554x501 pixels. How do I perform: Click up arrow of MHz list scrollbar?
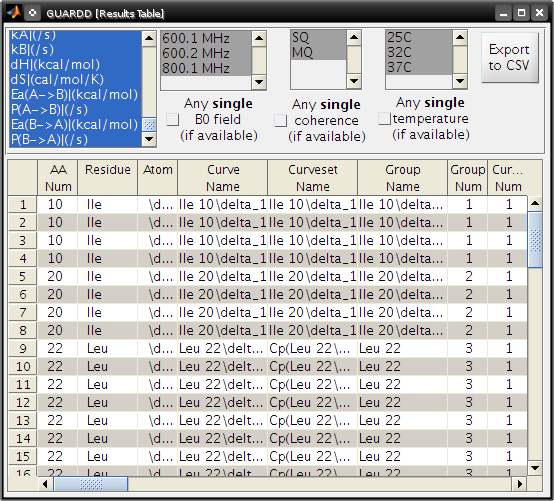pyautogui.click(x=259, y=38)
